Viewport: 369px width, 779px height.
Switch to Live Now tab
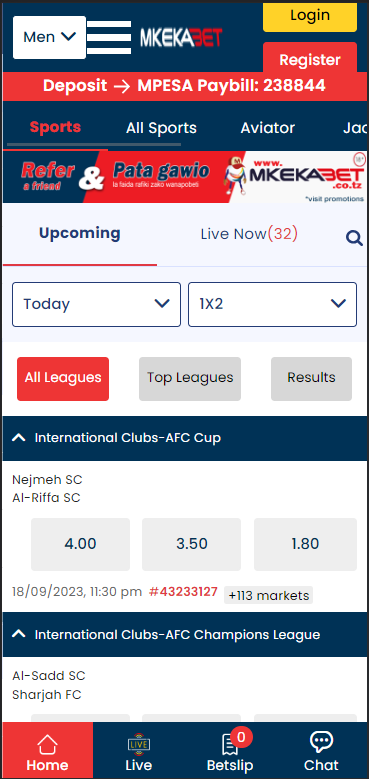249,234
